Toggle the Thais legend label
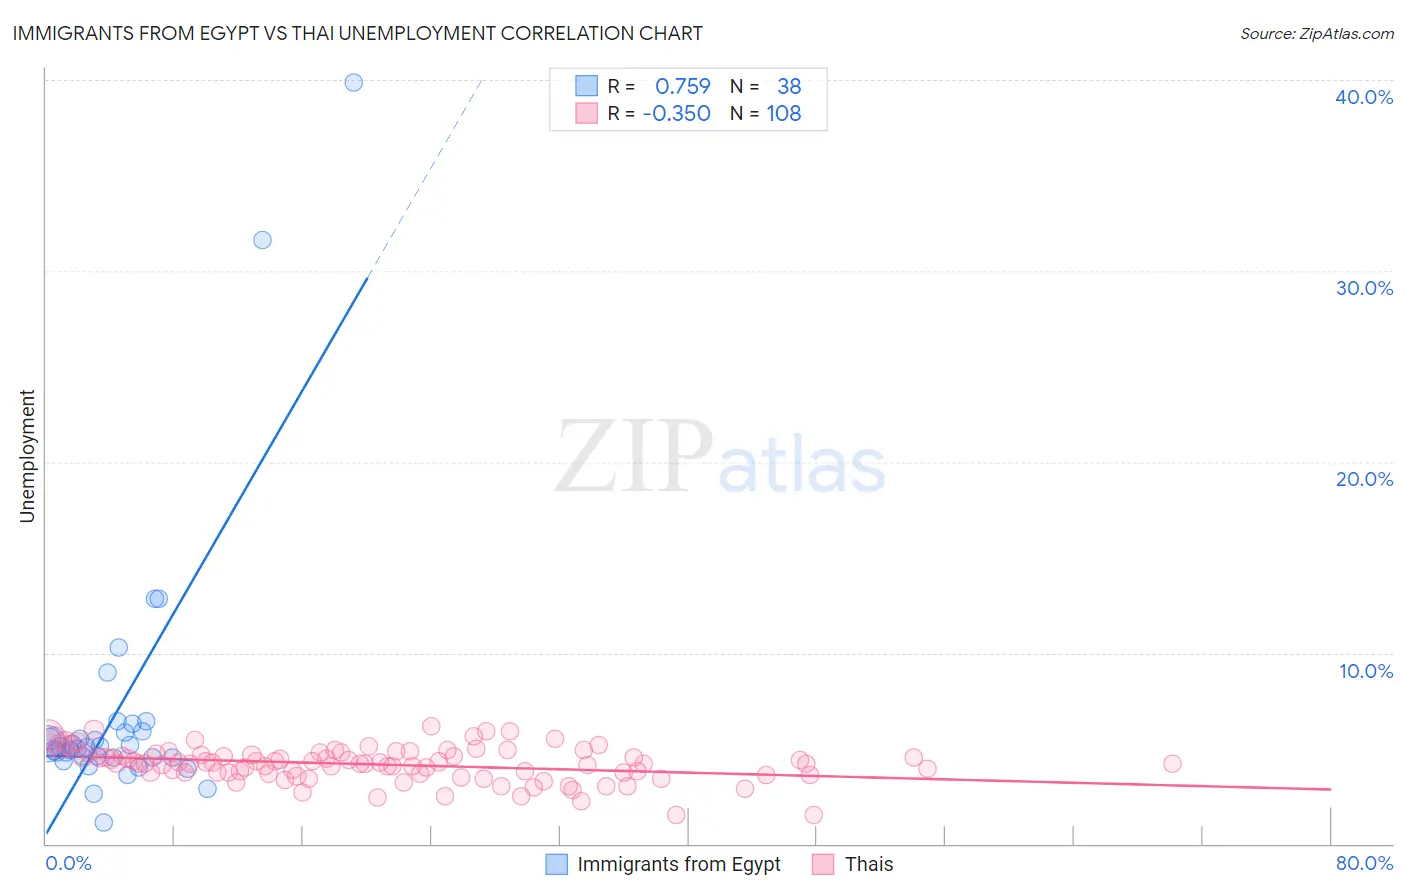This screenshot has height=892, width=1406. [x=869, y=864]
